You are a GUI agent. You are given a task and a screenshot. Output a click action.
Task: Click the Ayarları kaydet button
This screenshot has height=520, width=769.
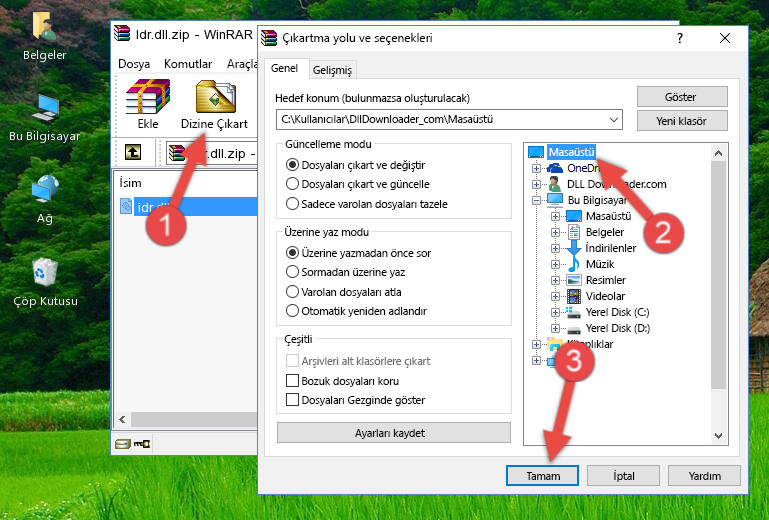point(393,433)
